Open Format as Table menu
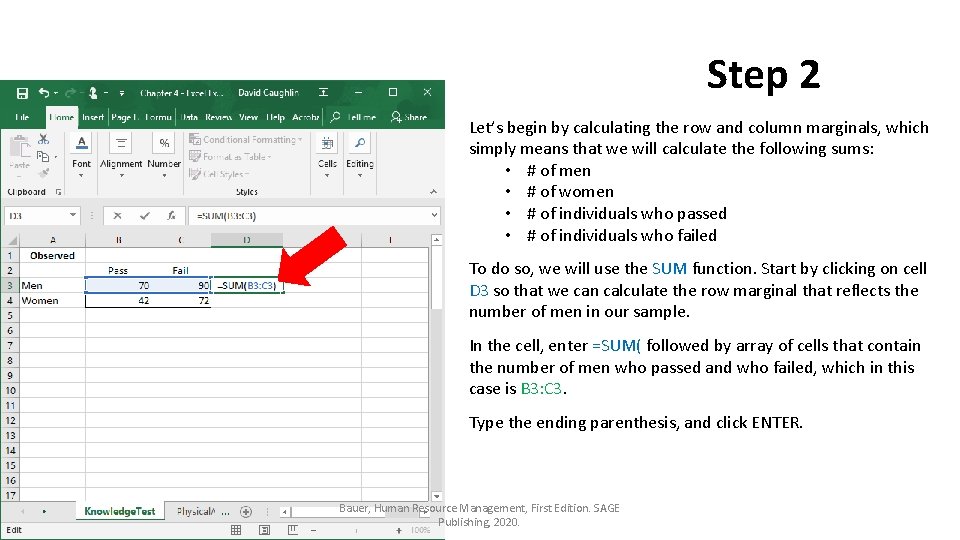960x540 pixels. (230, 157)
